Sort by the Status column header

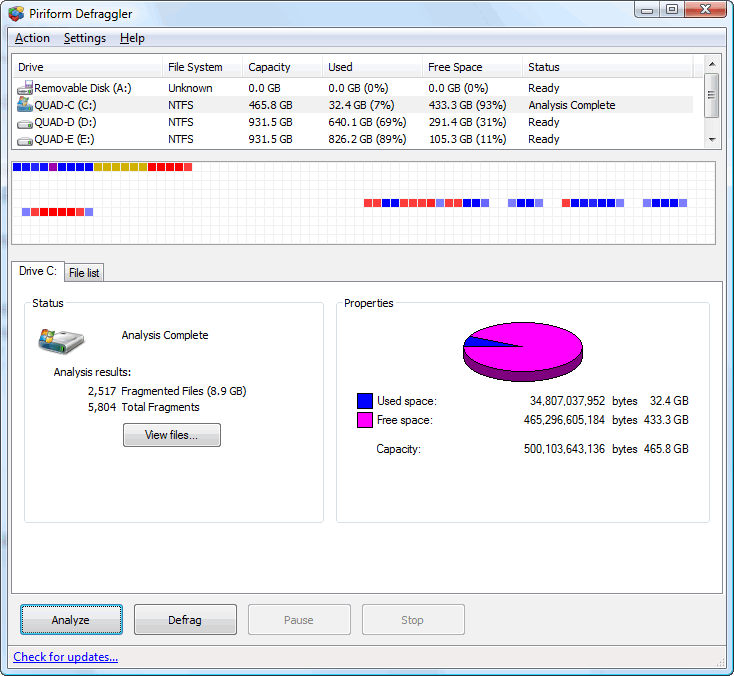coord(607,67)
